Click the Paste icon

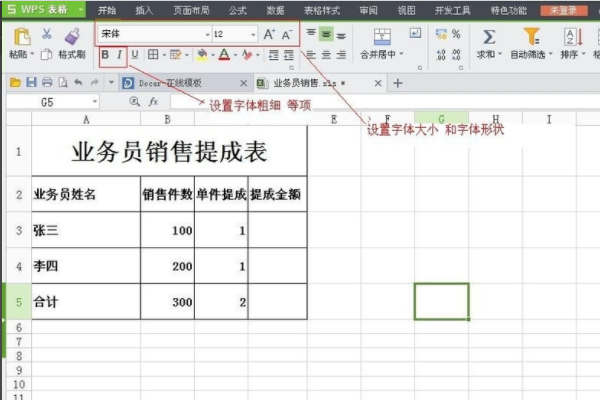pos(22,37)
